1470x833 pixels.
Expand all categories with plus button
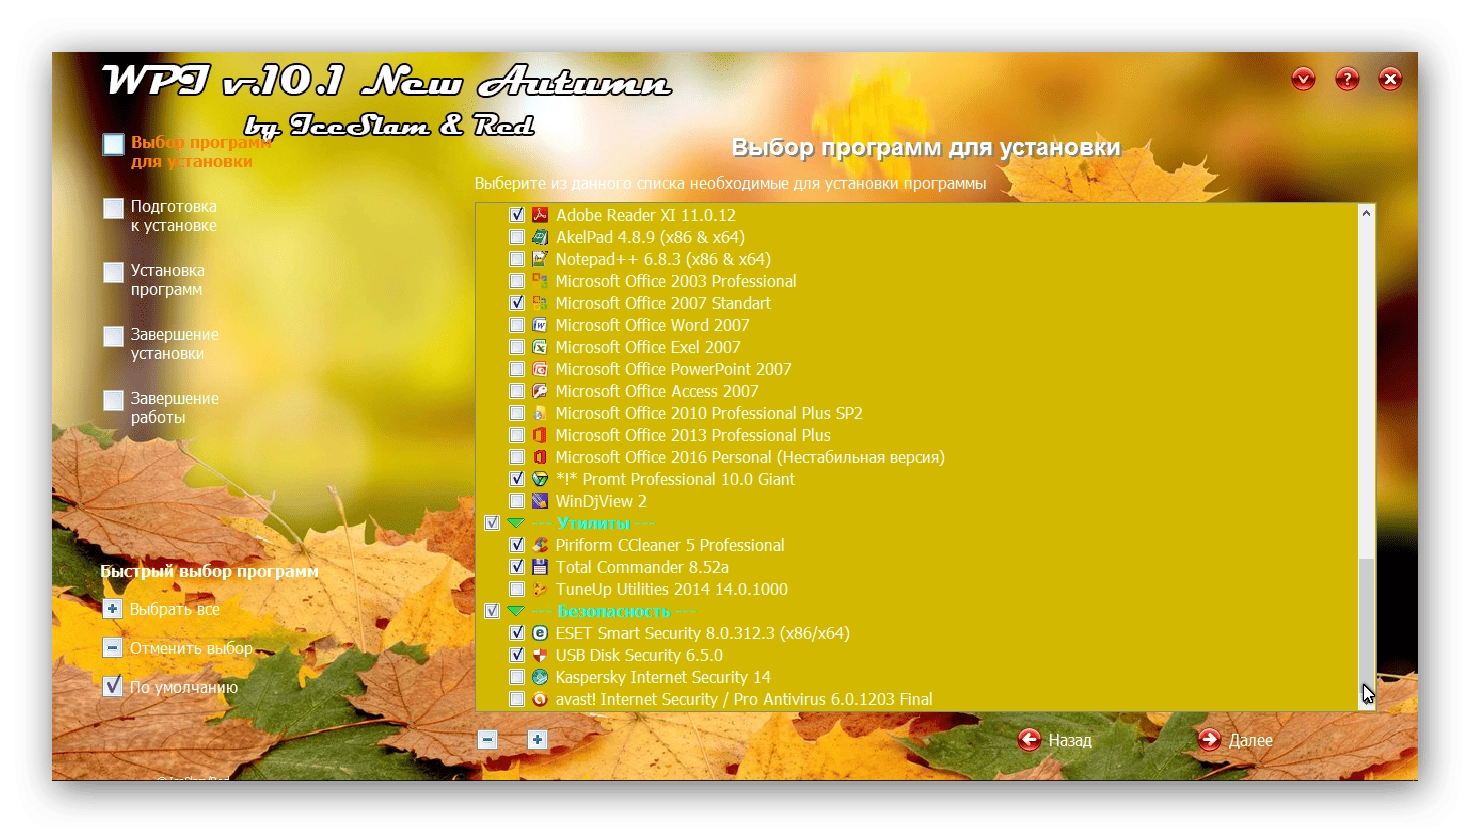click(x=537, y=740)
